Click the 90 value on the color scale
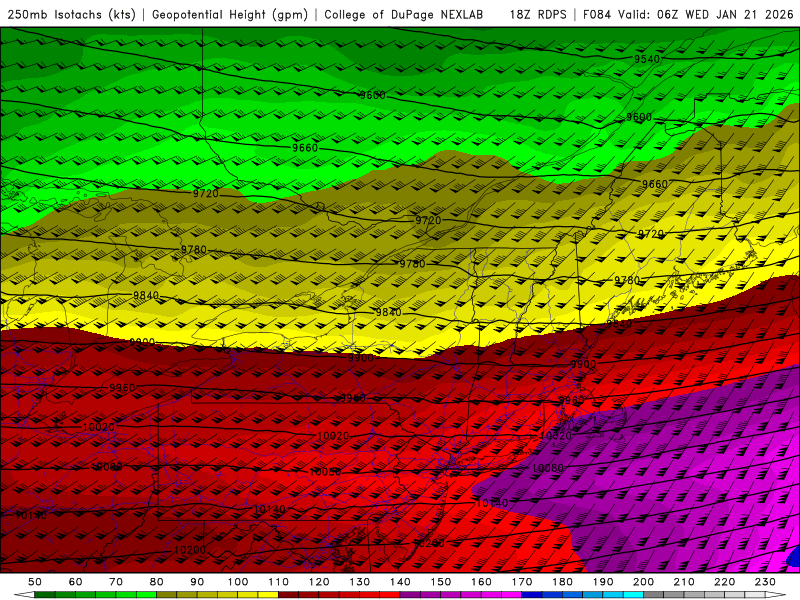This screenshot has width=800, height=600. pos(197,582)
